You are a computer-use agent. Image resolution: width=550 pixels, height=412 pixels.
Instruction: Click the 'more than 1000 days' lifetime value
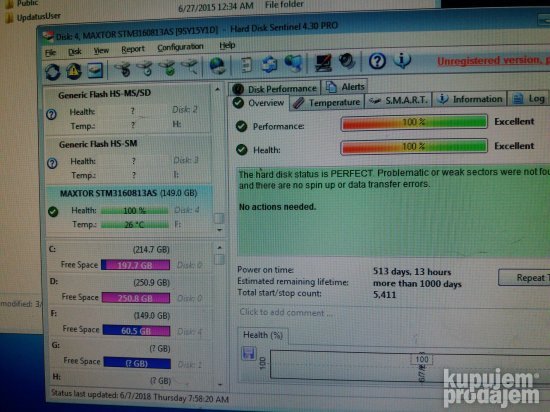click(417, 283)
